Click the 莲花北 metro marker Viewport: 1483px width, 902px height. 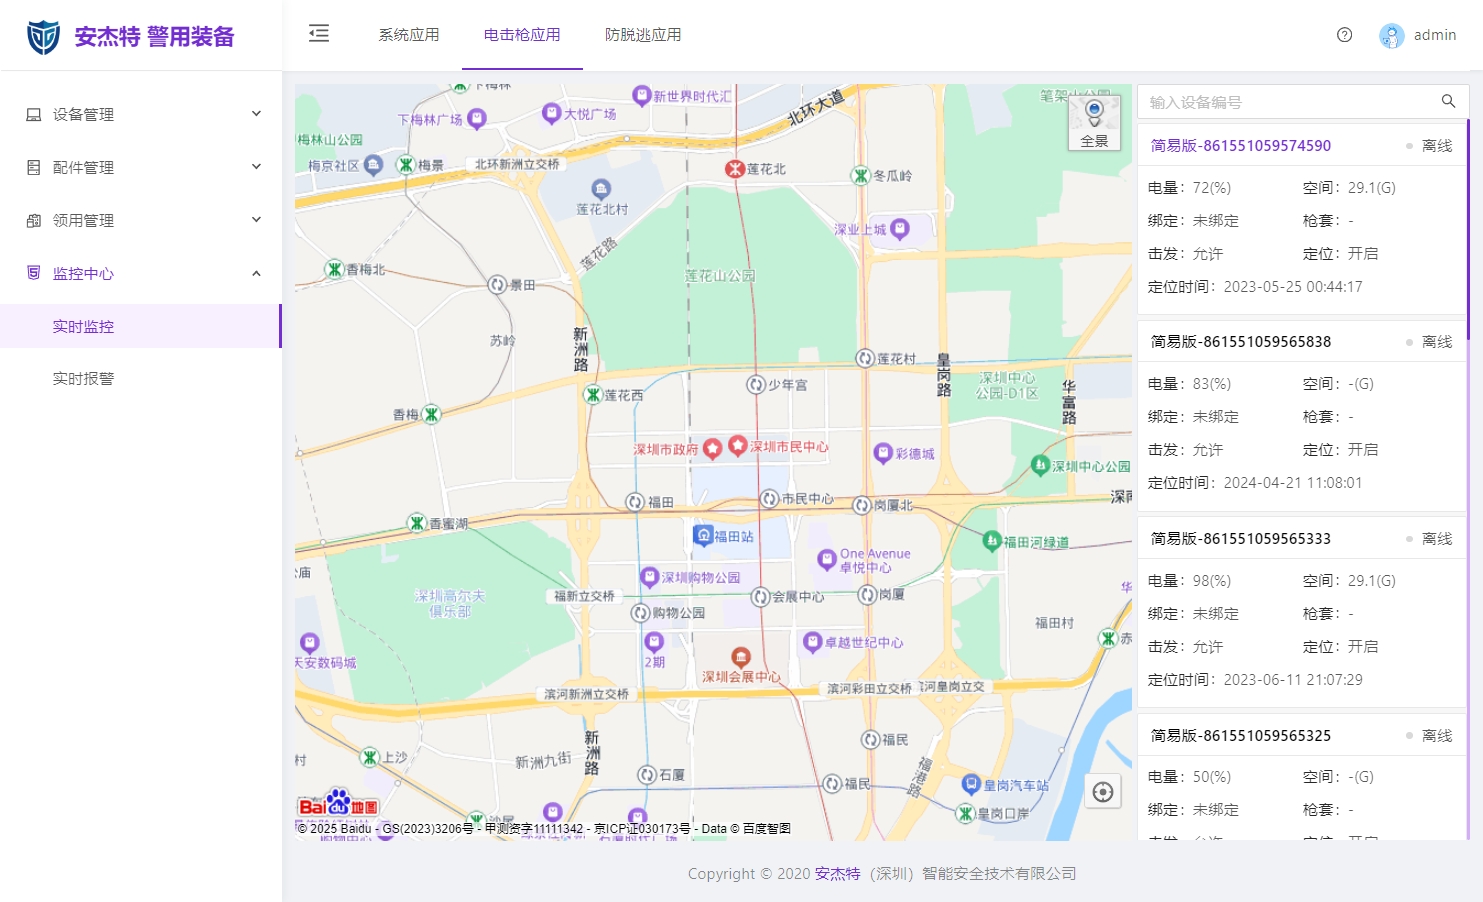[735, 169]
